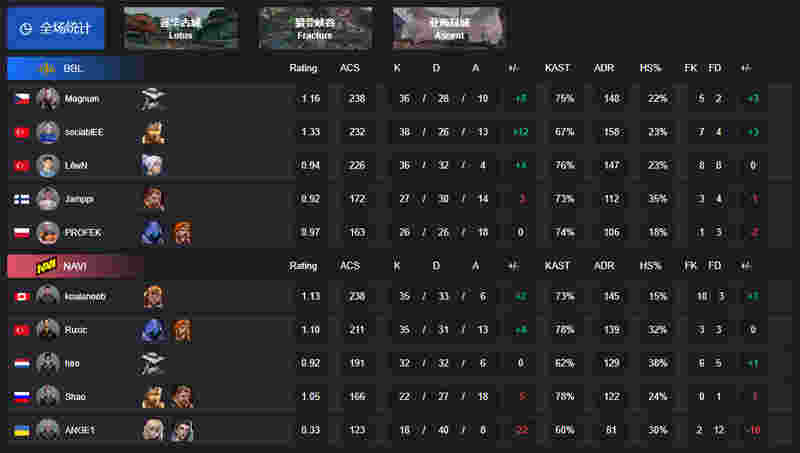This screenshot has height=453, width=800.
Task: Open the NAVI team logo link
Action: [46, 266]
